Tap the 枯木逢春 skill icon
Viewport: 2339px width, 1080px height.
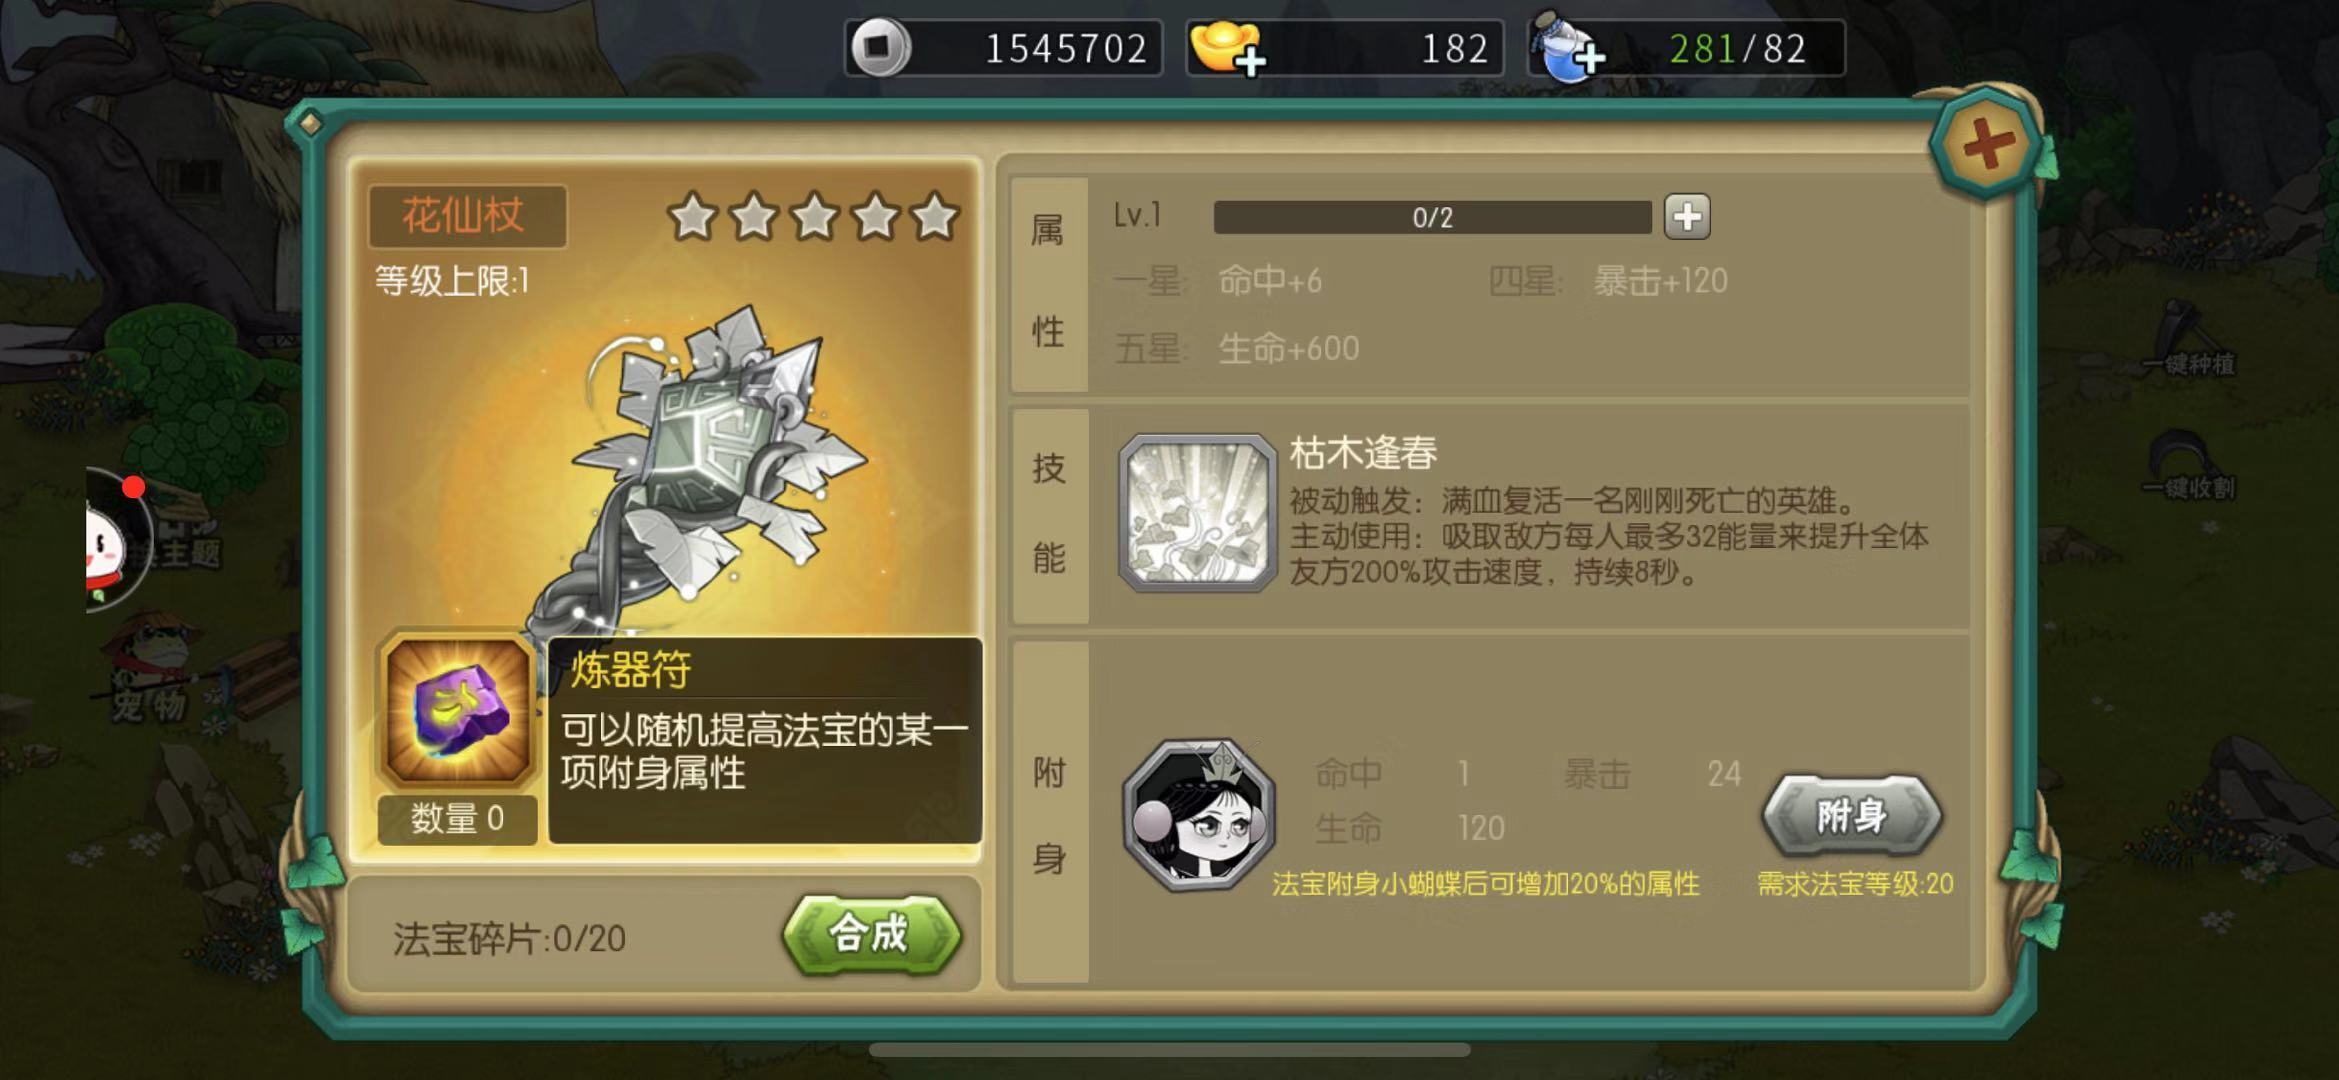click(1197, 512)
